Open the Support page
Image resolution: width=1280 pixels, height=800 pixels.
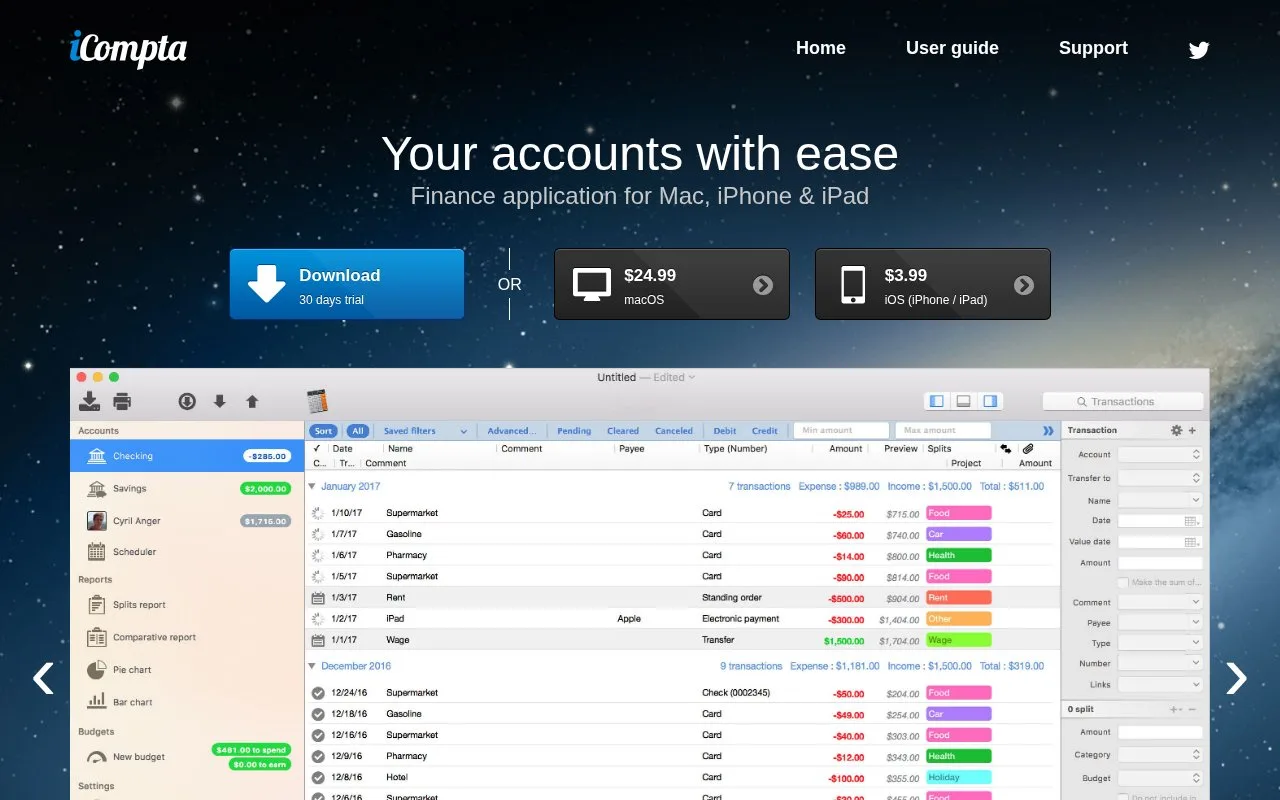pyautogui.click(x=1093, y=48)
